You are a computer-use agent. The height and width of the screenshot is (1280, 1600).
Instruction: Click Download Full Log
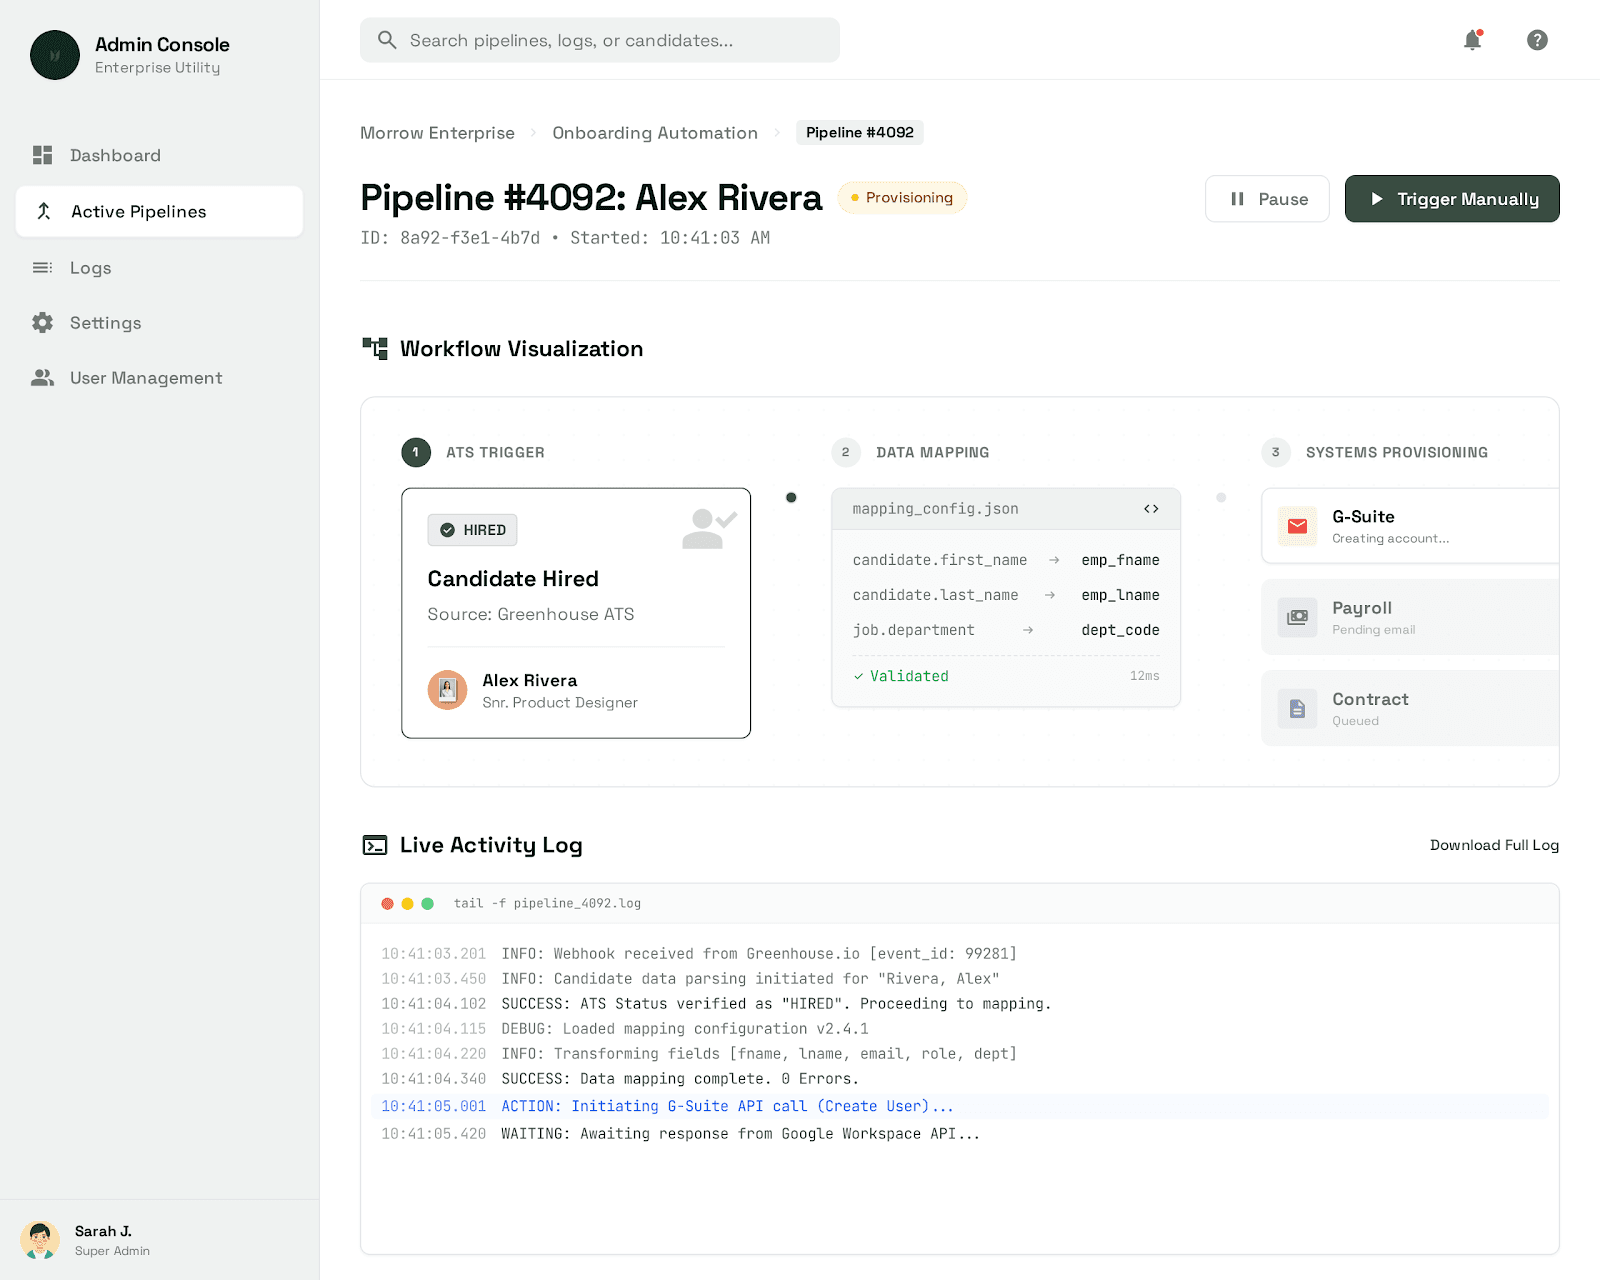(x=1494, y=845)
